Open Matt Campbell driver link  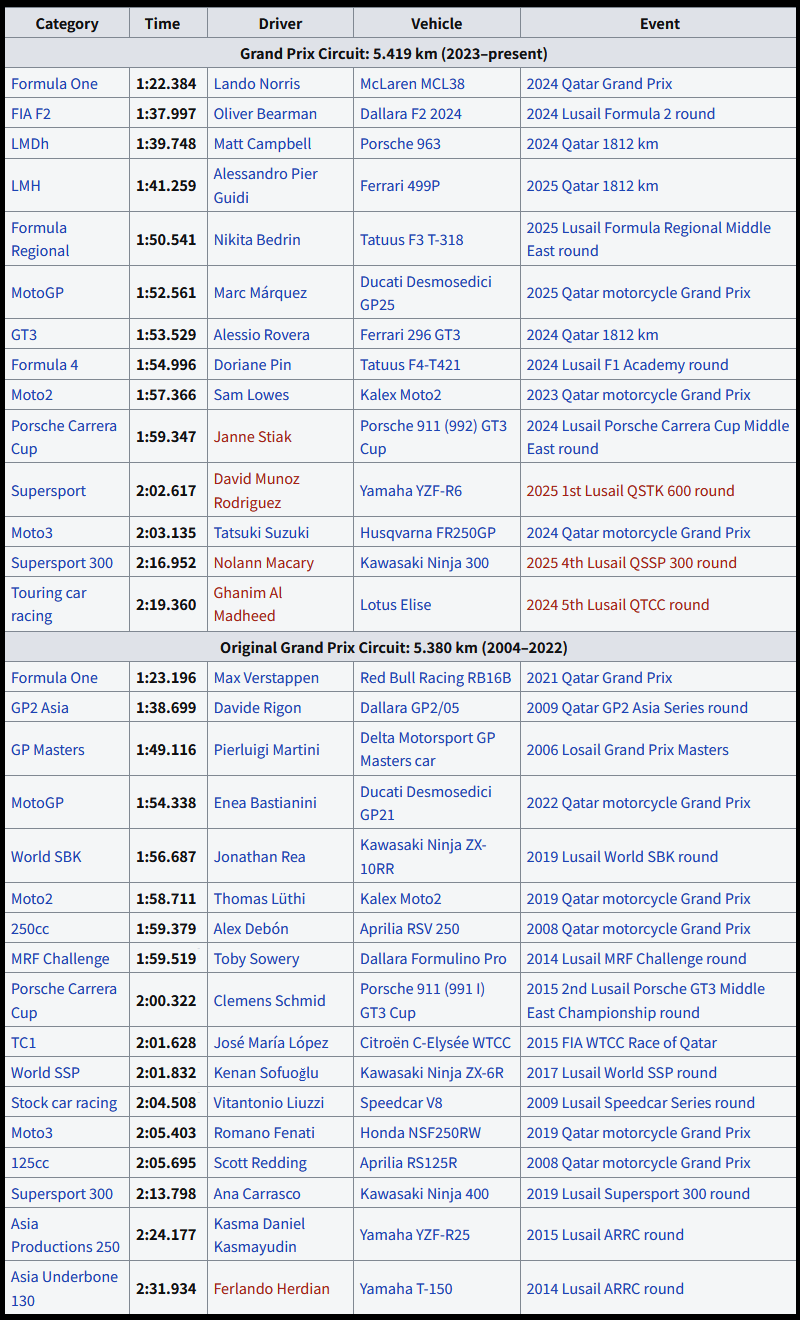tap(262, 144)
